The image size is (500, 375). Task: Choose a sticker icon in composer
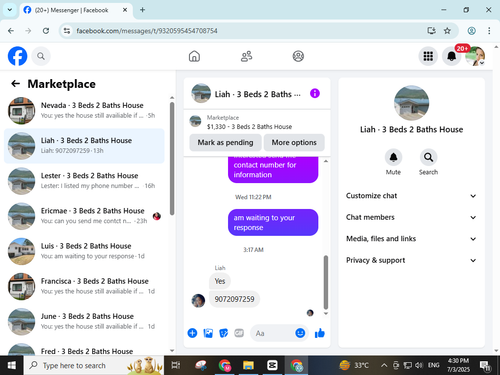pos(223,333)
